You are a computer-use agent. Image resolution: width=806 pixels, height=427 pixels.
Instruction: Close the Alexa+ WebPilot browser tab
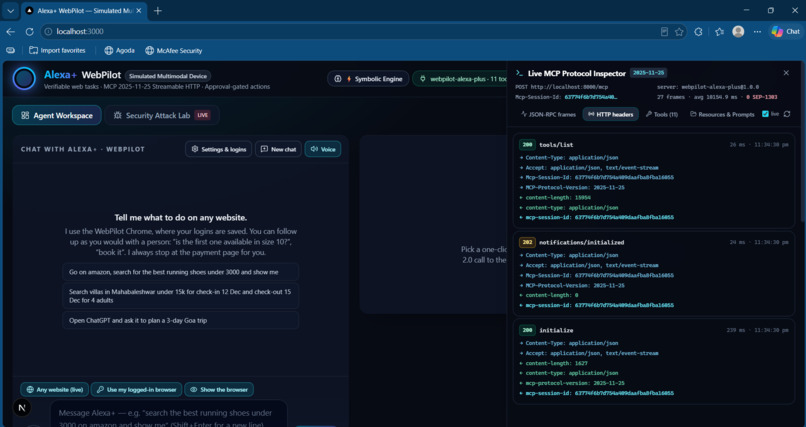138,10
